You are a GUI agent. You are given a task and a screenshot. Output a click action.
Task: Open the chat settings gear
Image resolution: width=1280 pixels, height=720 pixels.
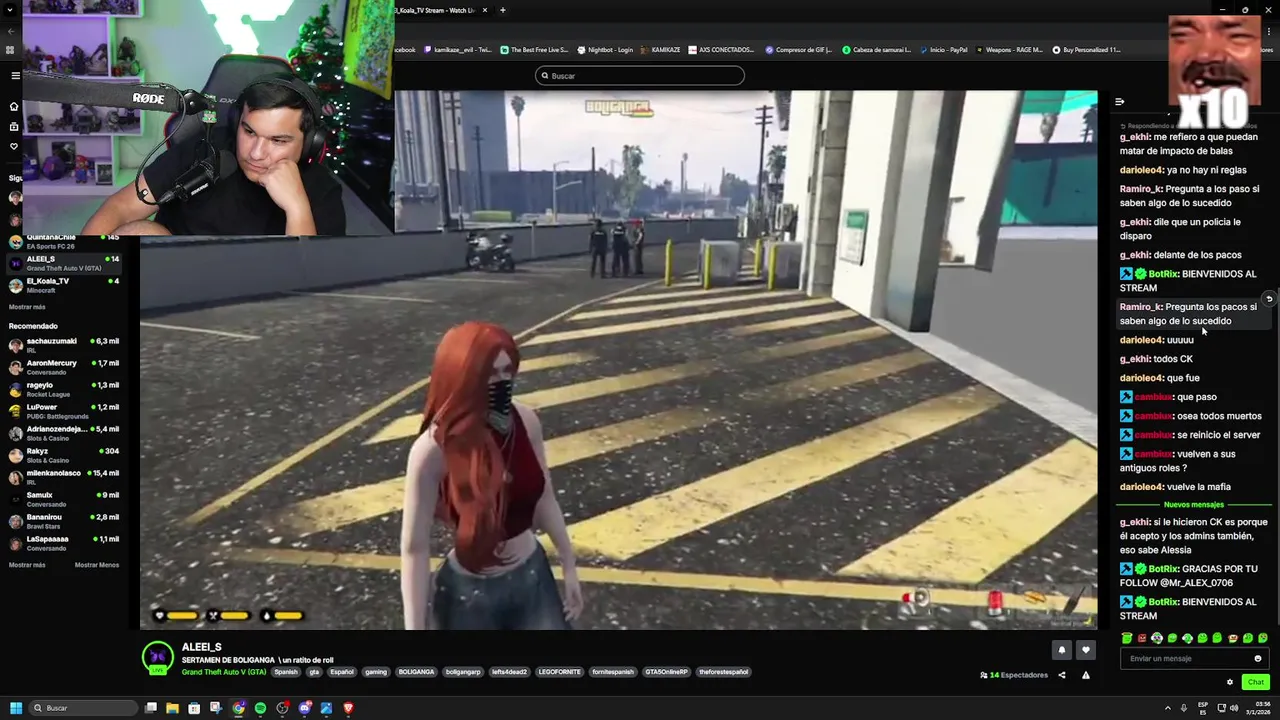coord(1230,682)
